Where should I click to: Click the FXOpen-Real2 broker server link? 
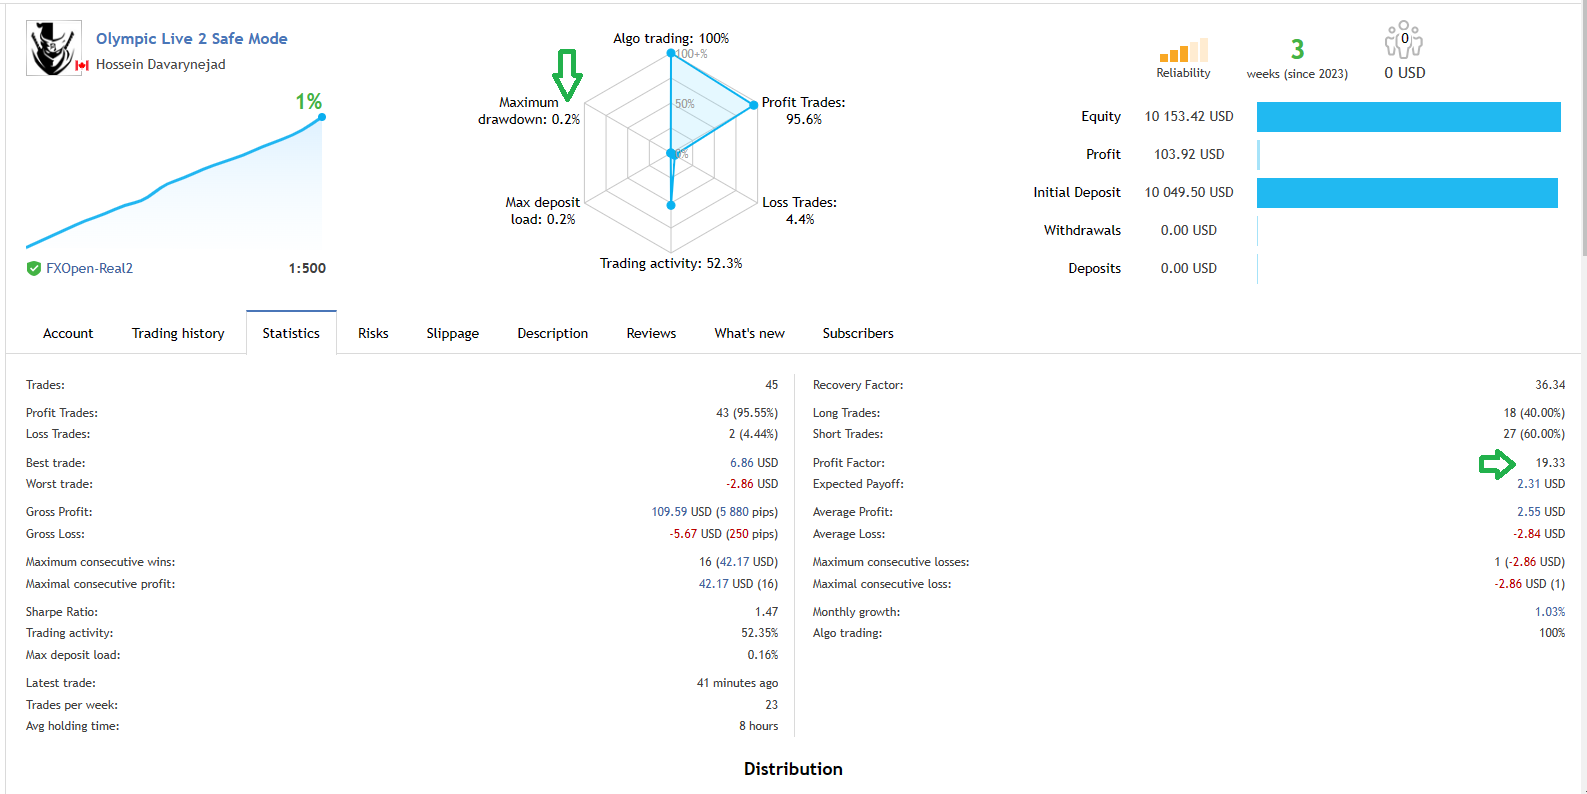[x=89, y=268]
